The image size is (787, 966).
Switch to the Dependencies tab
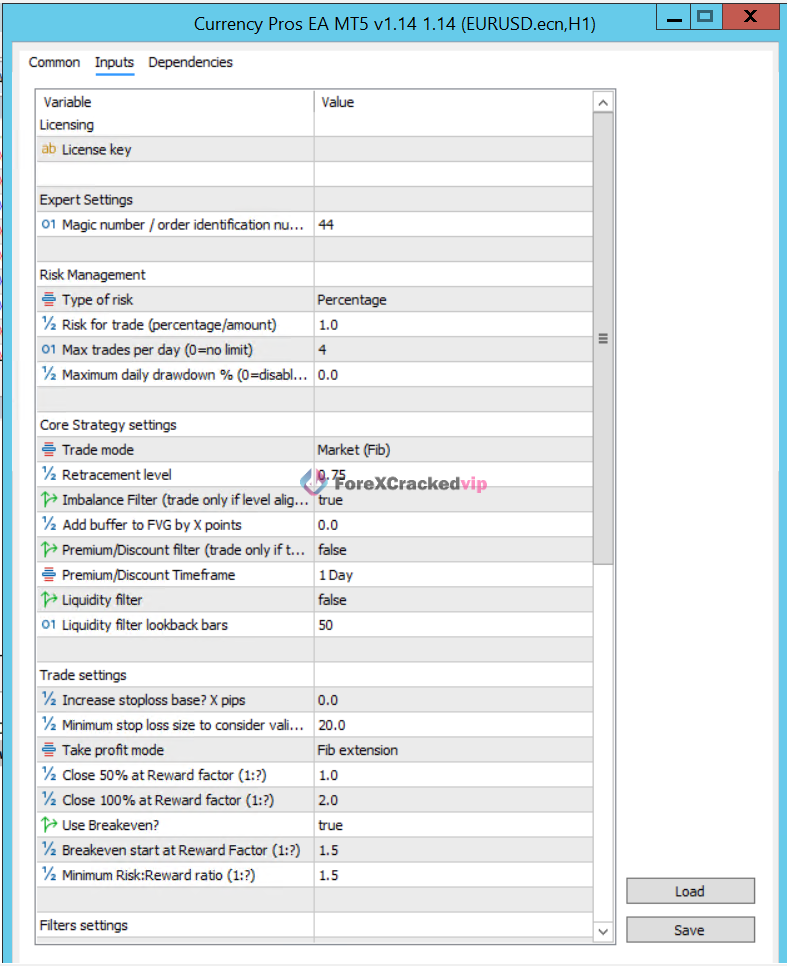190,62
